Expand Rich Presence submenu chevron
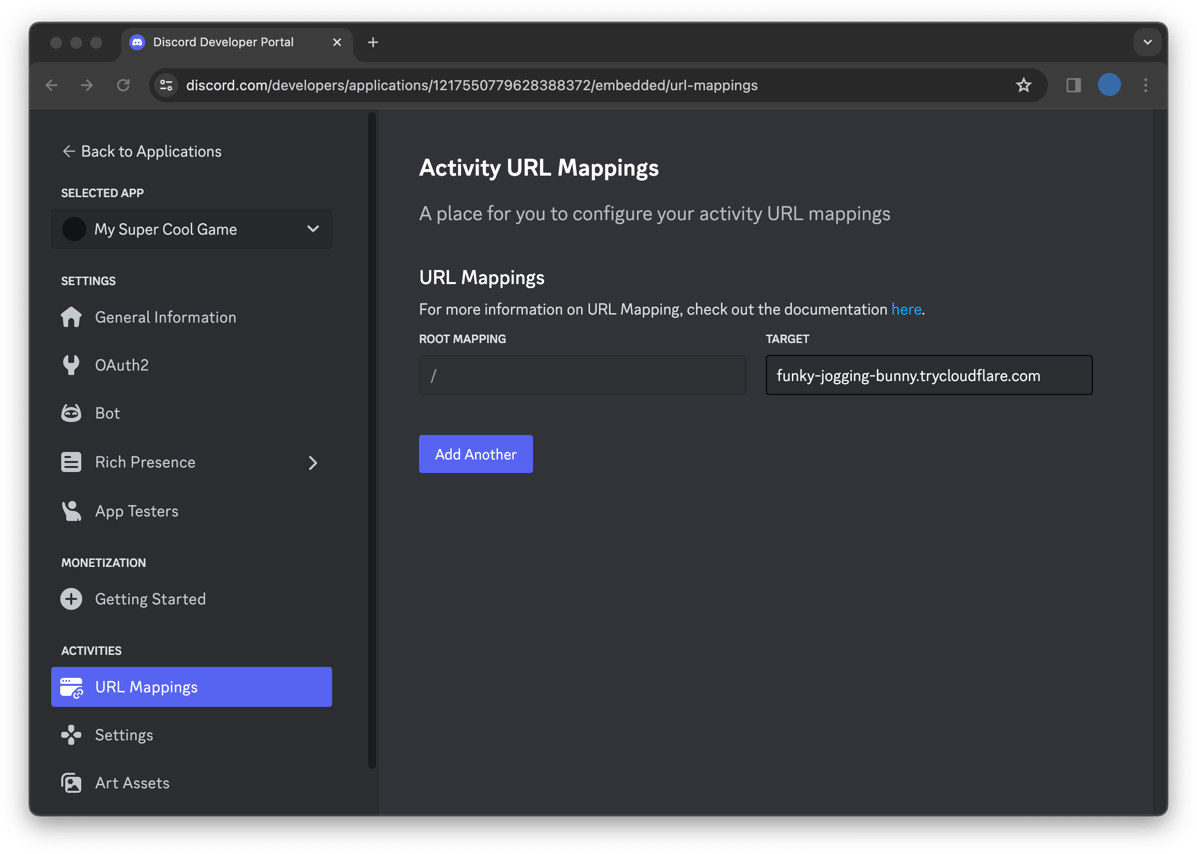 (x=312, y=462)
